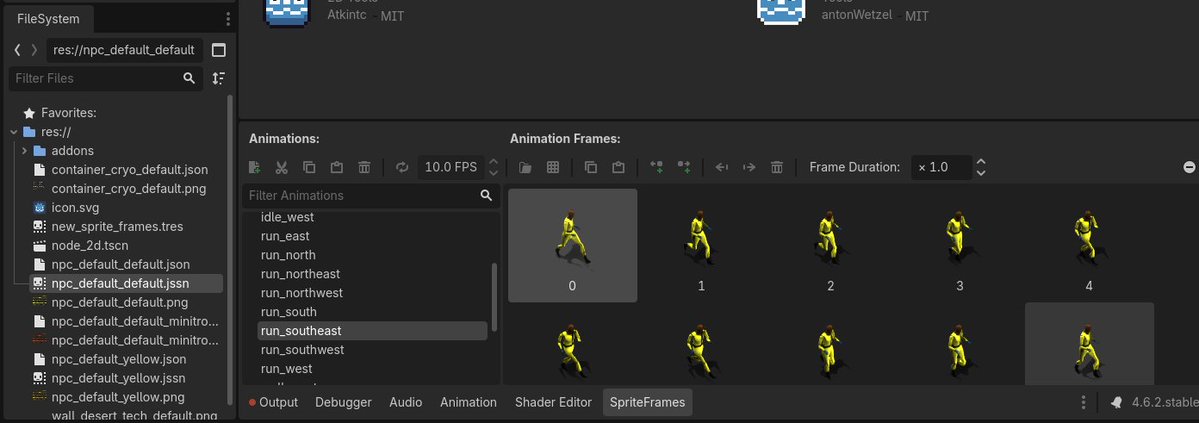Decrease the animation FPS with the down arrow
Screen dimensions: 1199x423
coord(493,173)
